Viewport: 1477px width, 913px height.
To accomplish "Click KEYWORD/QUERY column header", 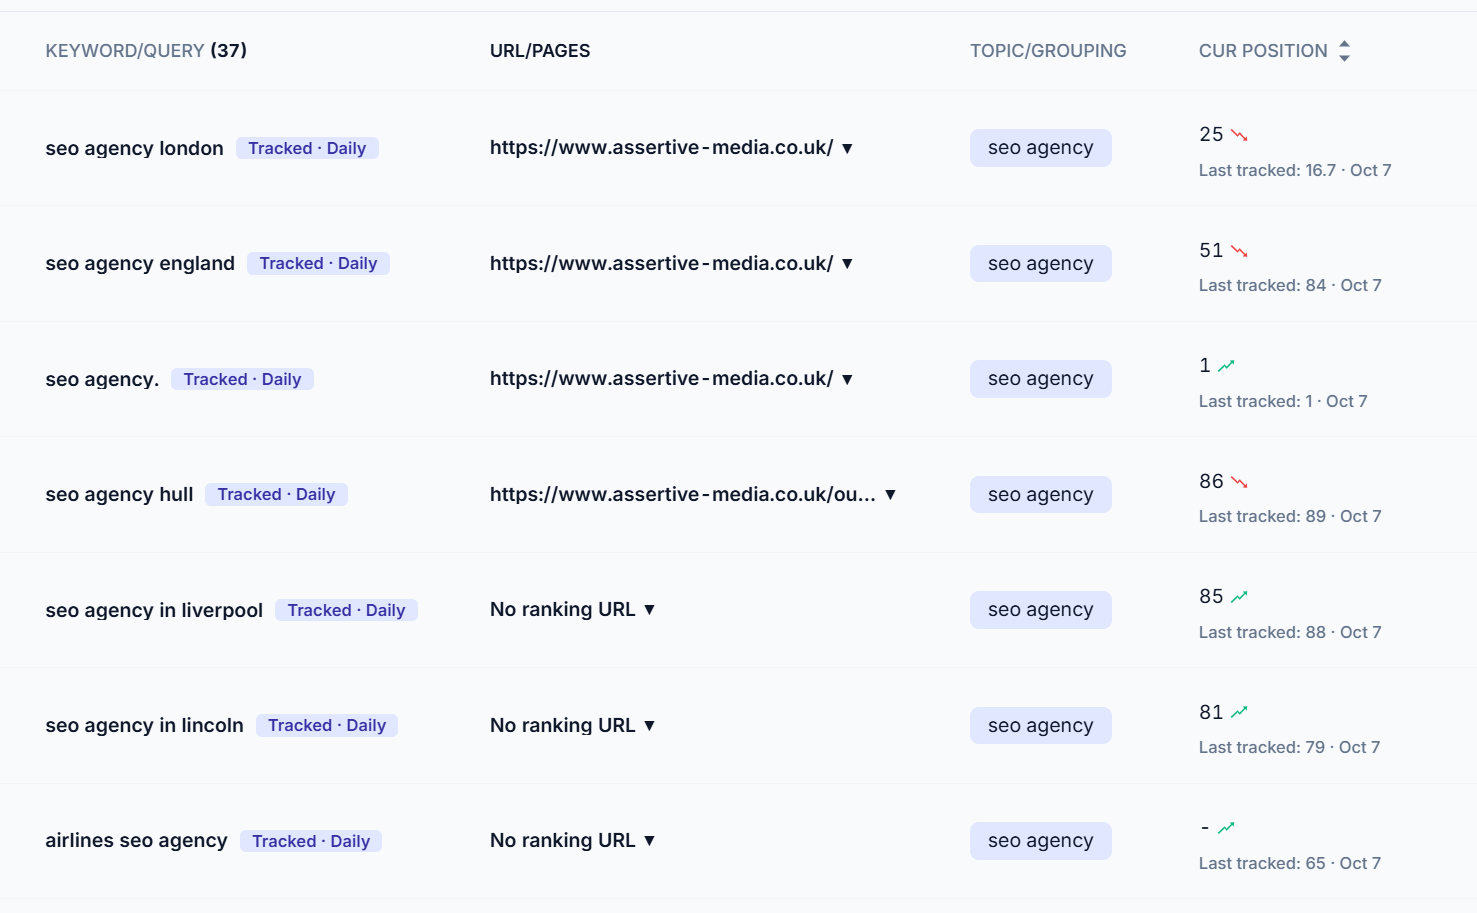I will click(146, 51).
